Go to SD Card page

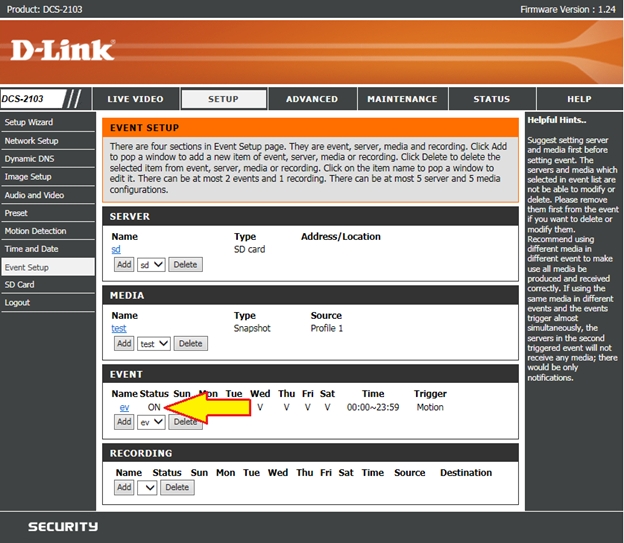(19, 285)
